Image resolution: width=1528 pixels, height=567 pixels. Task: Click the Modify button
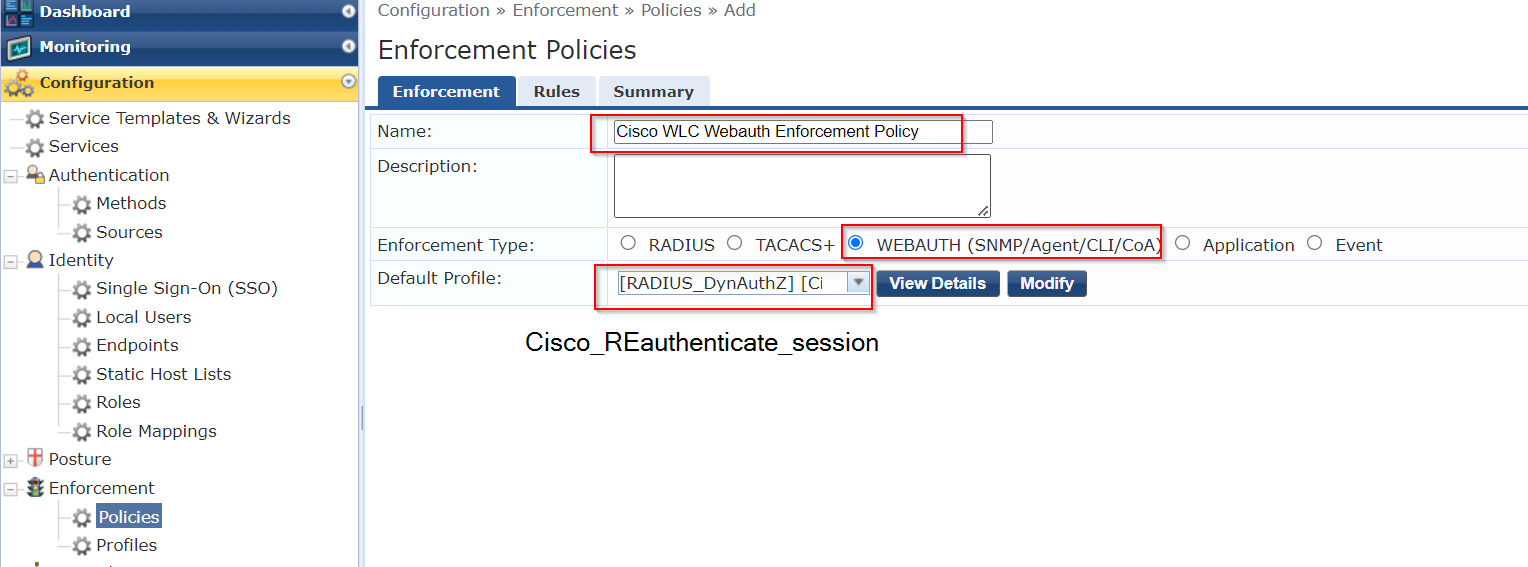coord(1047,283)
